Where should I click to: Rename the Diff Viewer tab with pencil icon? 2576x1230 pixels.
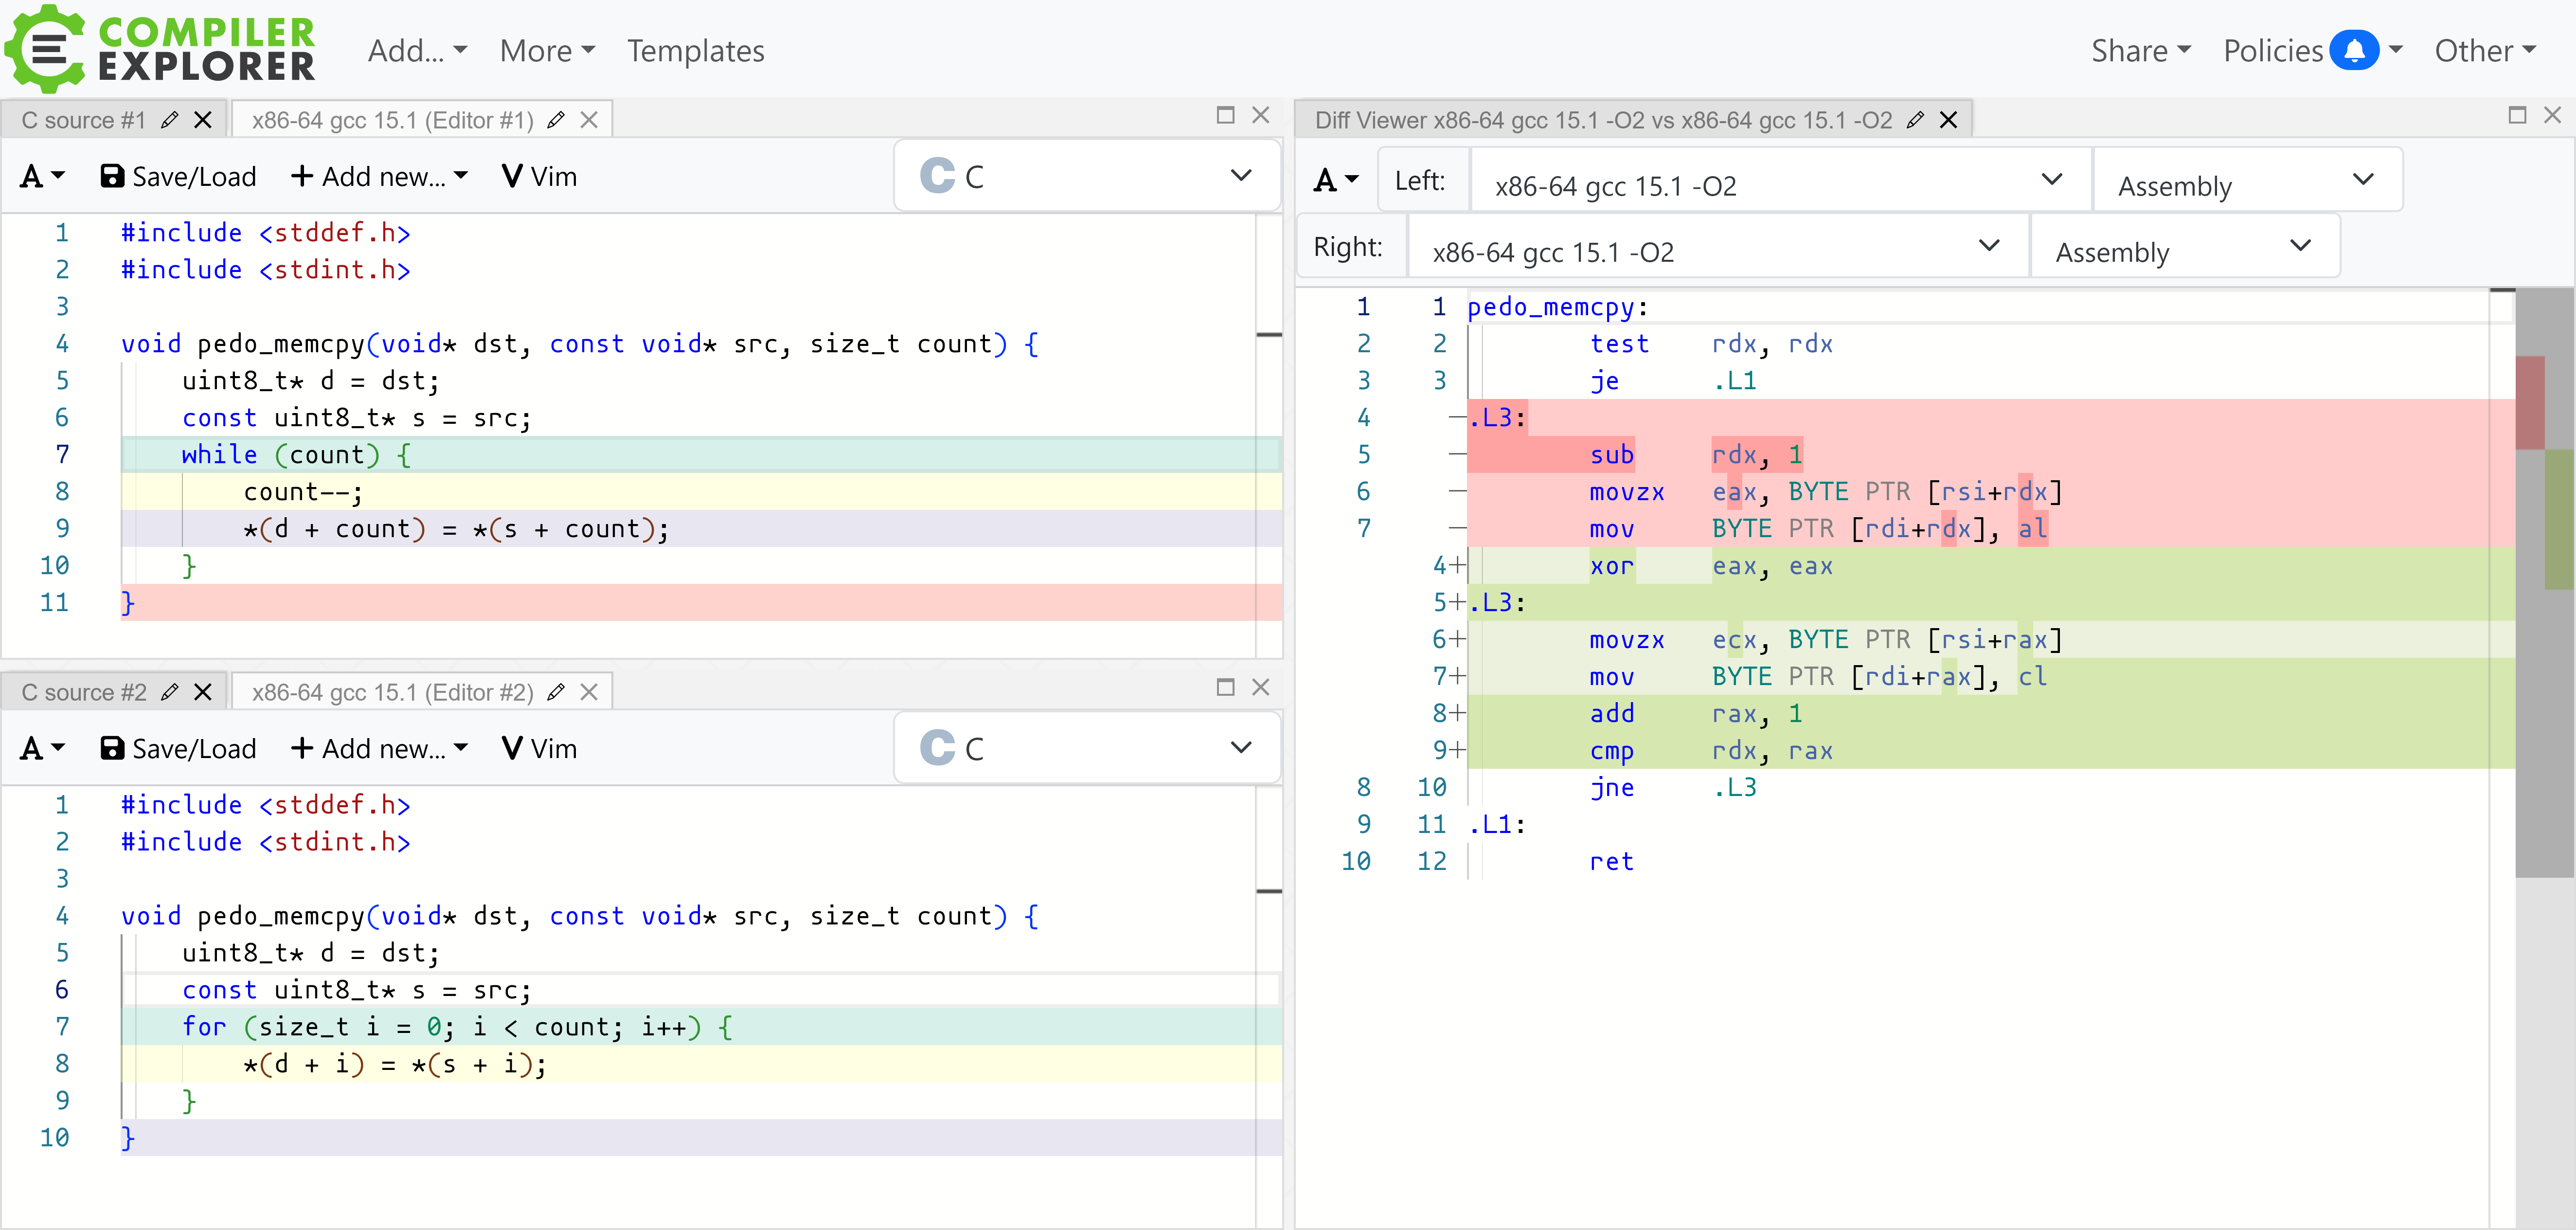1916,120
